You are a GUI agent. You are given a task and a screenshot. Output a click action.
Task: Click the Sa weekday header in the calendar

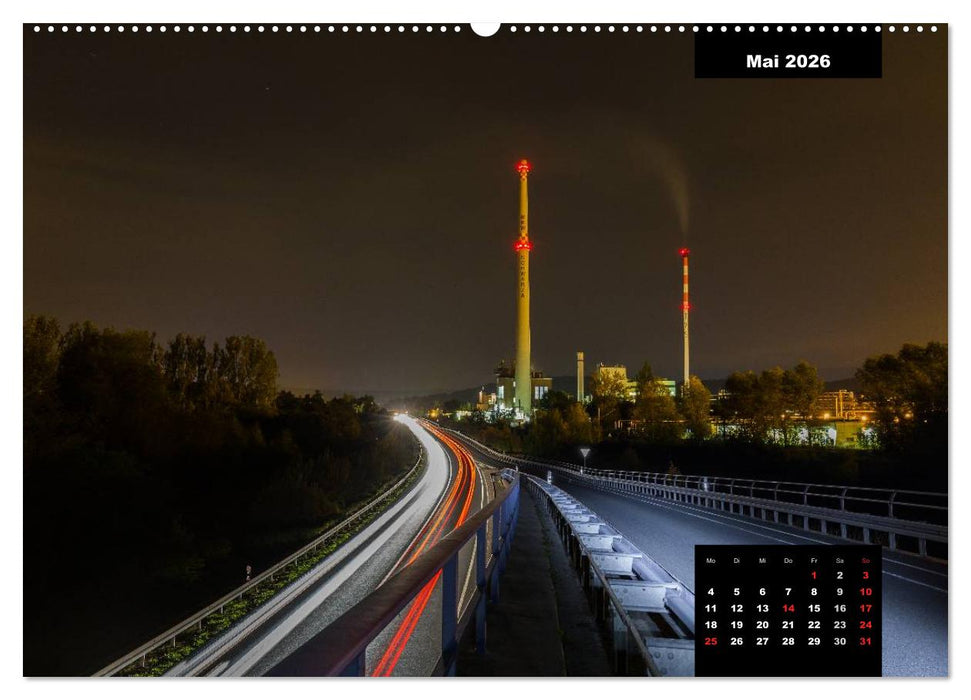tap(840, 560)
